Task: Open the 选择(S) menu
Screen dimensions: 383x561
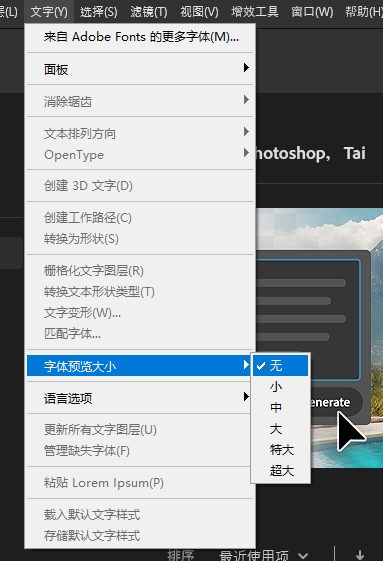Action: [98, 12]
